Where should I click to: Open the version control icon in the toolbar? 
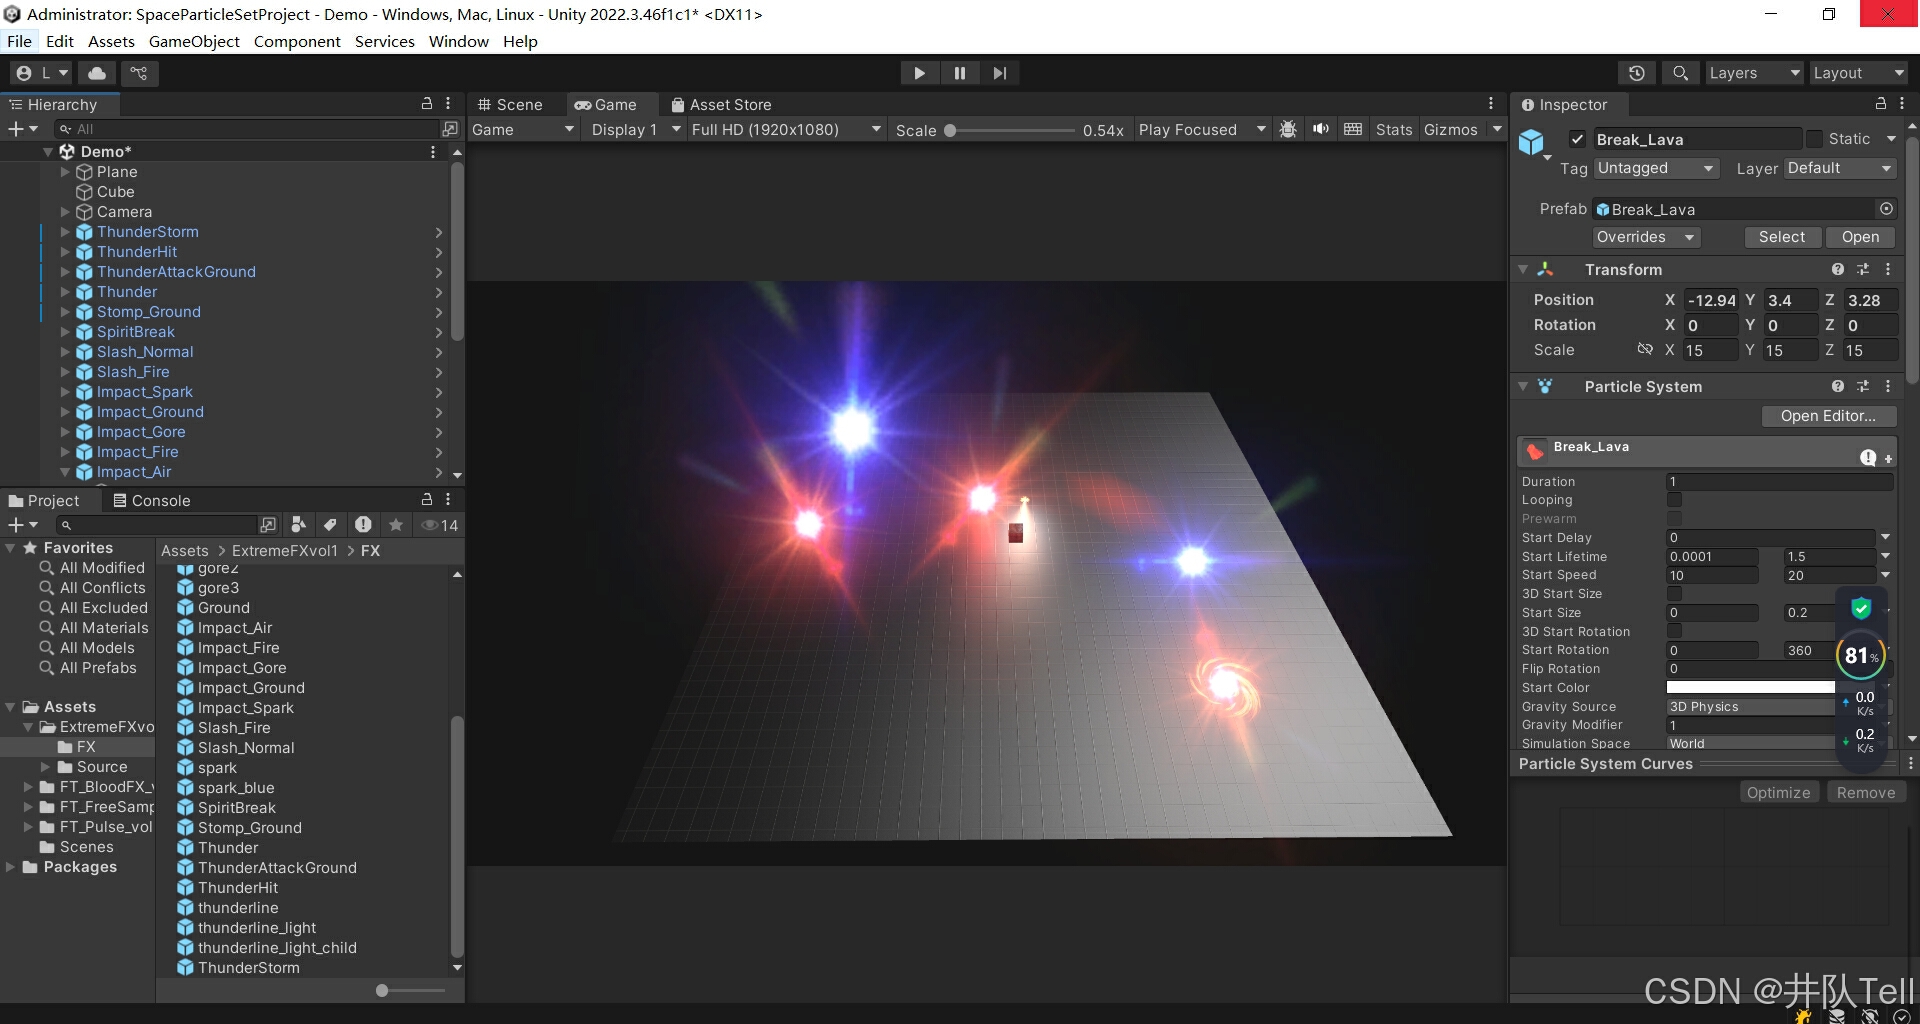[139, 73]
